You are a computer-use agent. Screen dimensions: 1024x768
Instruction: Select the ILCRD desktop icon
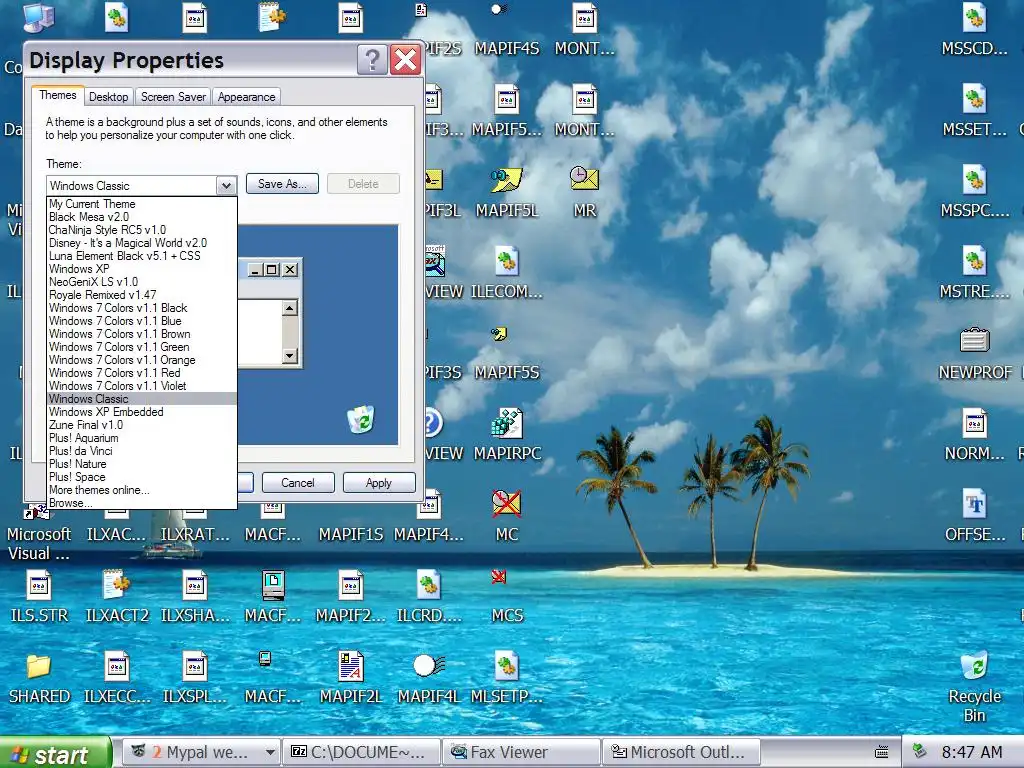[x=428, y=597]
